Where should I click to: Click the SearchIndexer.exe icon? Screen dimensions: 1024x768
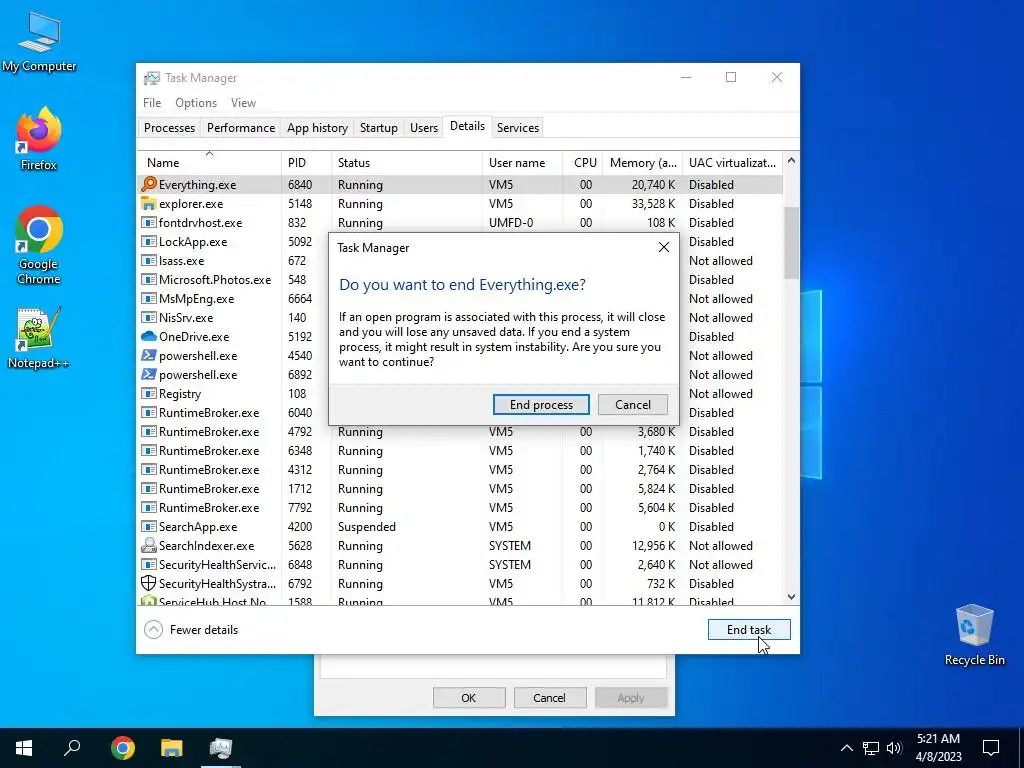click(x=149, y=546)
